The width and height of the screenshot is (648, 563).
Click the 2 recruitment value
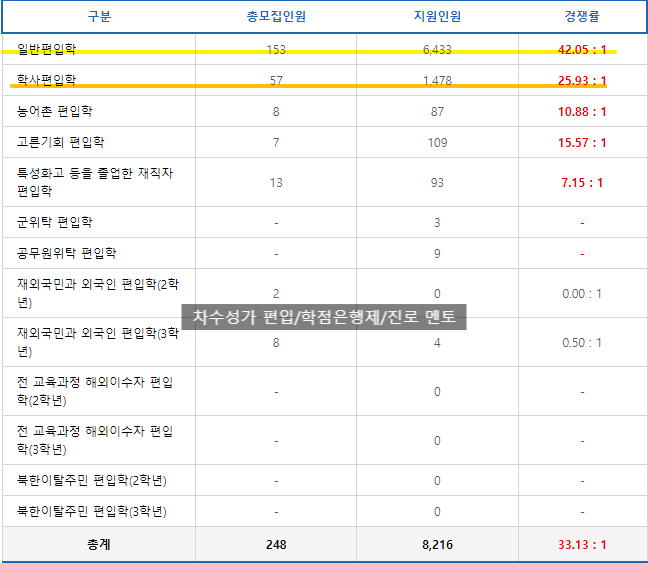276,294
